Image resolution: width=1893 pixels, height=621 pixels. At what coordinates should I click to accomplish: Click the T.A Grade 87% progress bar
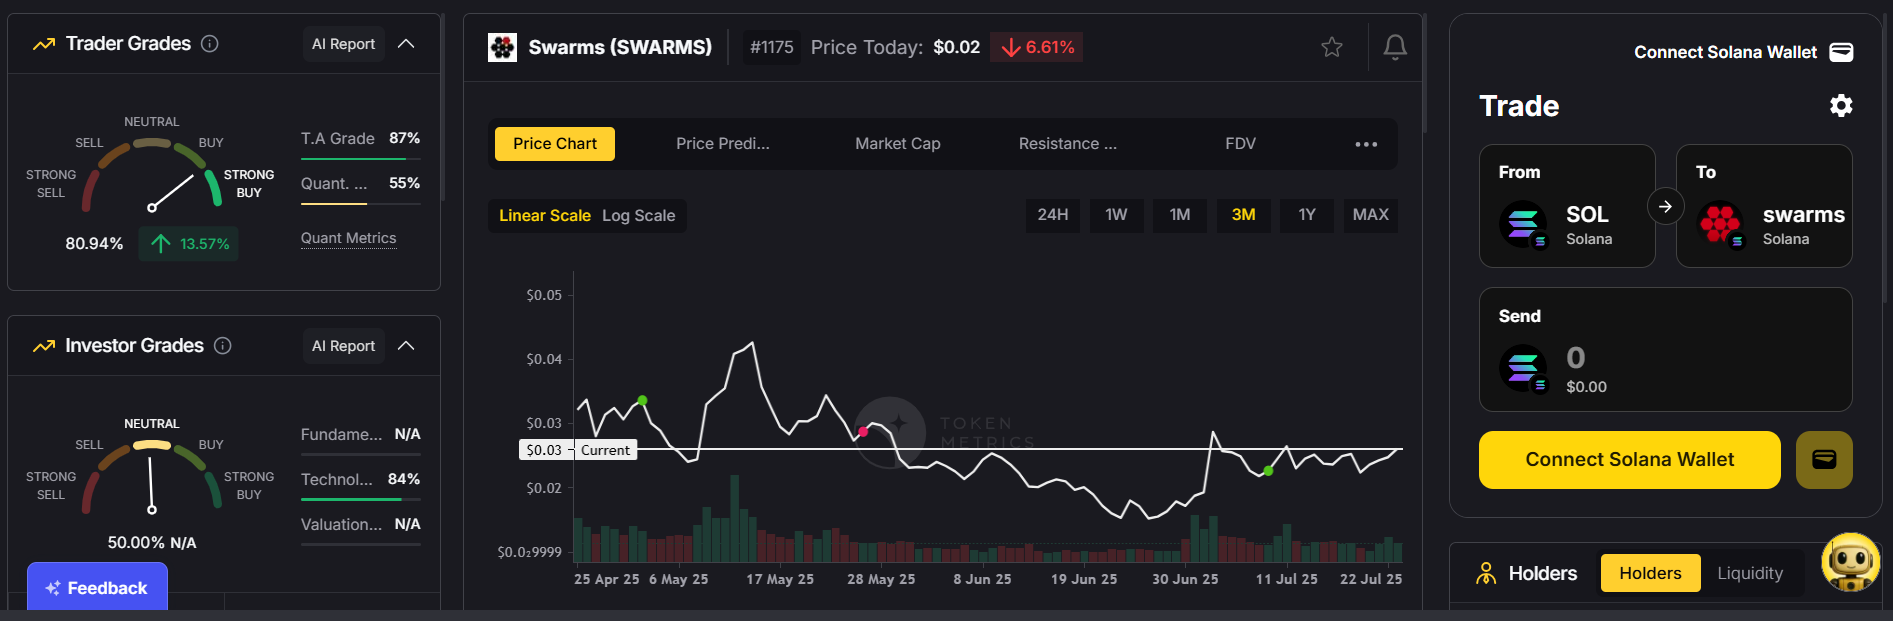click(x=361, y=159)
